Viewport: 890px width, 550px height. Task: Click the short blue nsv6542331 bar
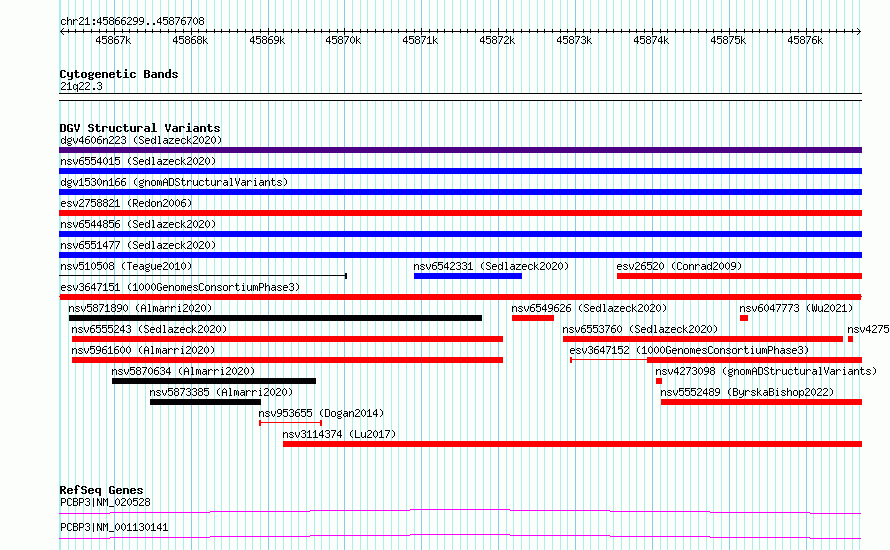[468, 276]
